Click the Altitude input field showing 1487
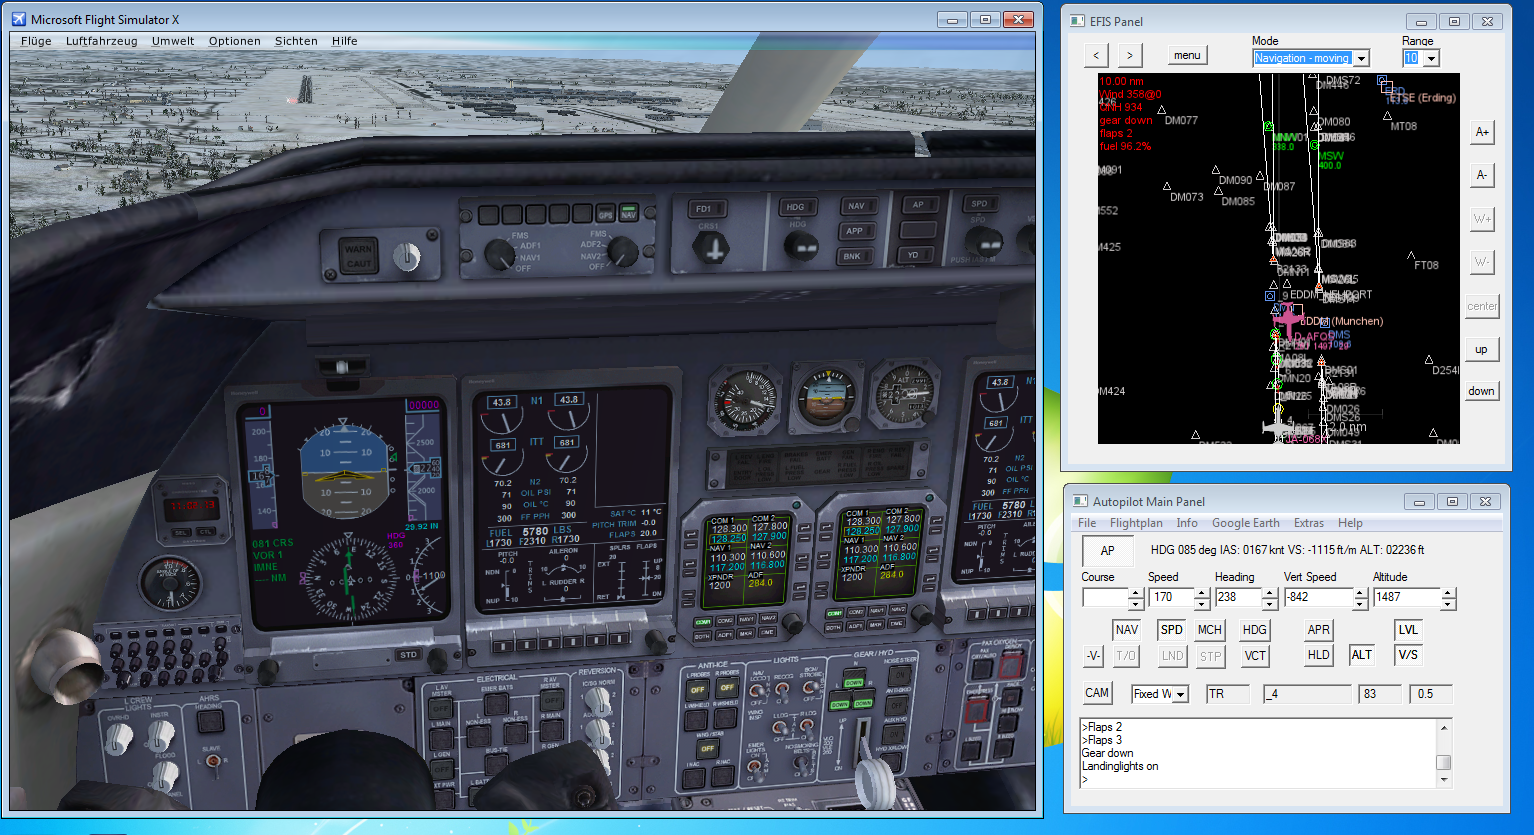 click(1406, 598)
